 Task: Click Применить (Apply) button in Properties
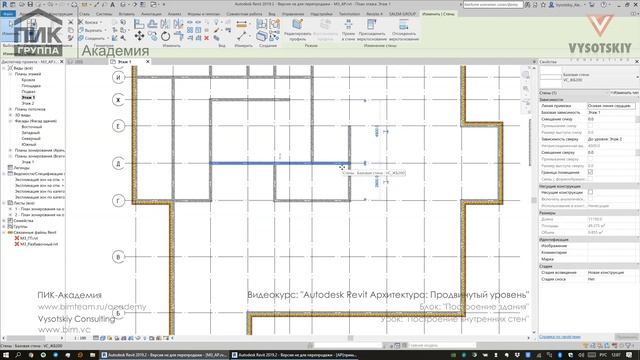pos(627,337)
